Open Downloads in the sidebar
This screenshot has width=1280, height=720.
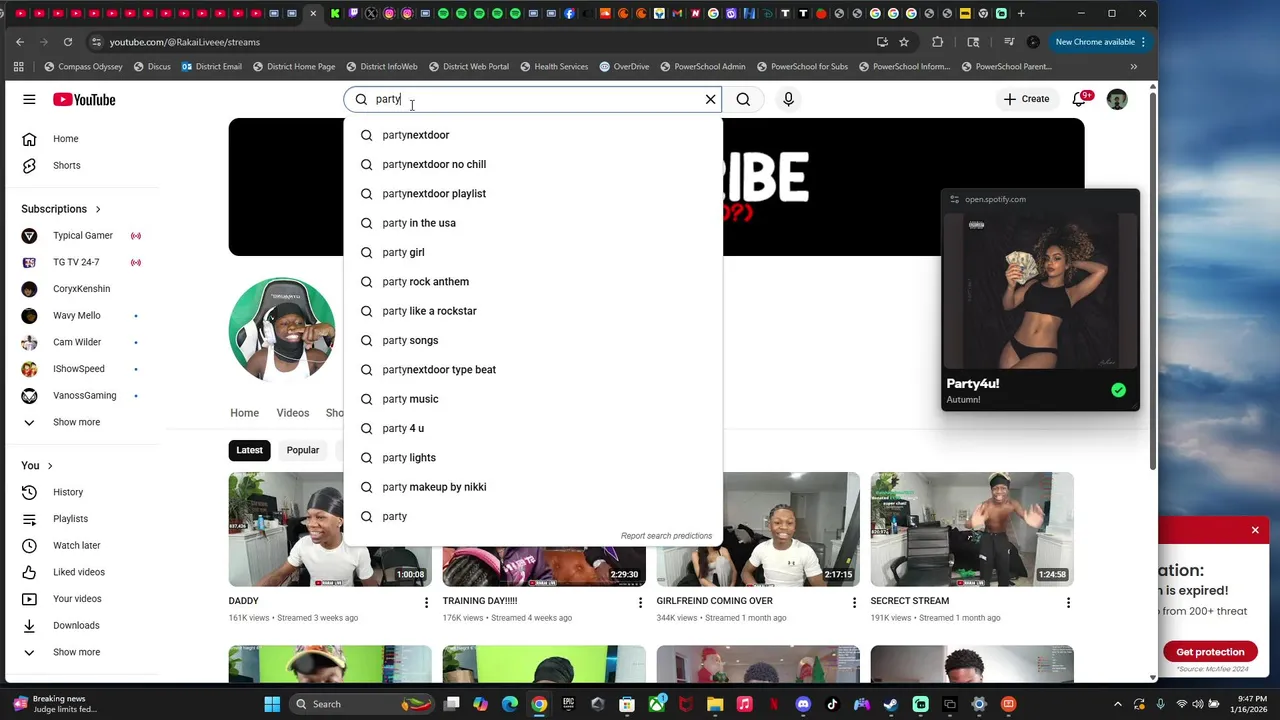[82, 625]
